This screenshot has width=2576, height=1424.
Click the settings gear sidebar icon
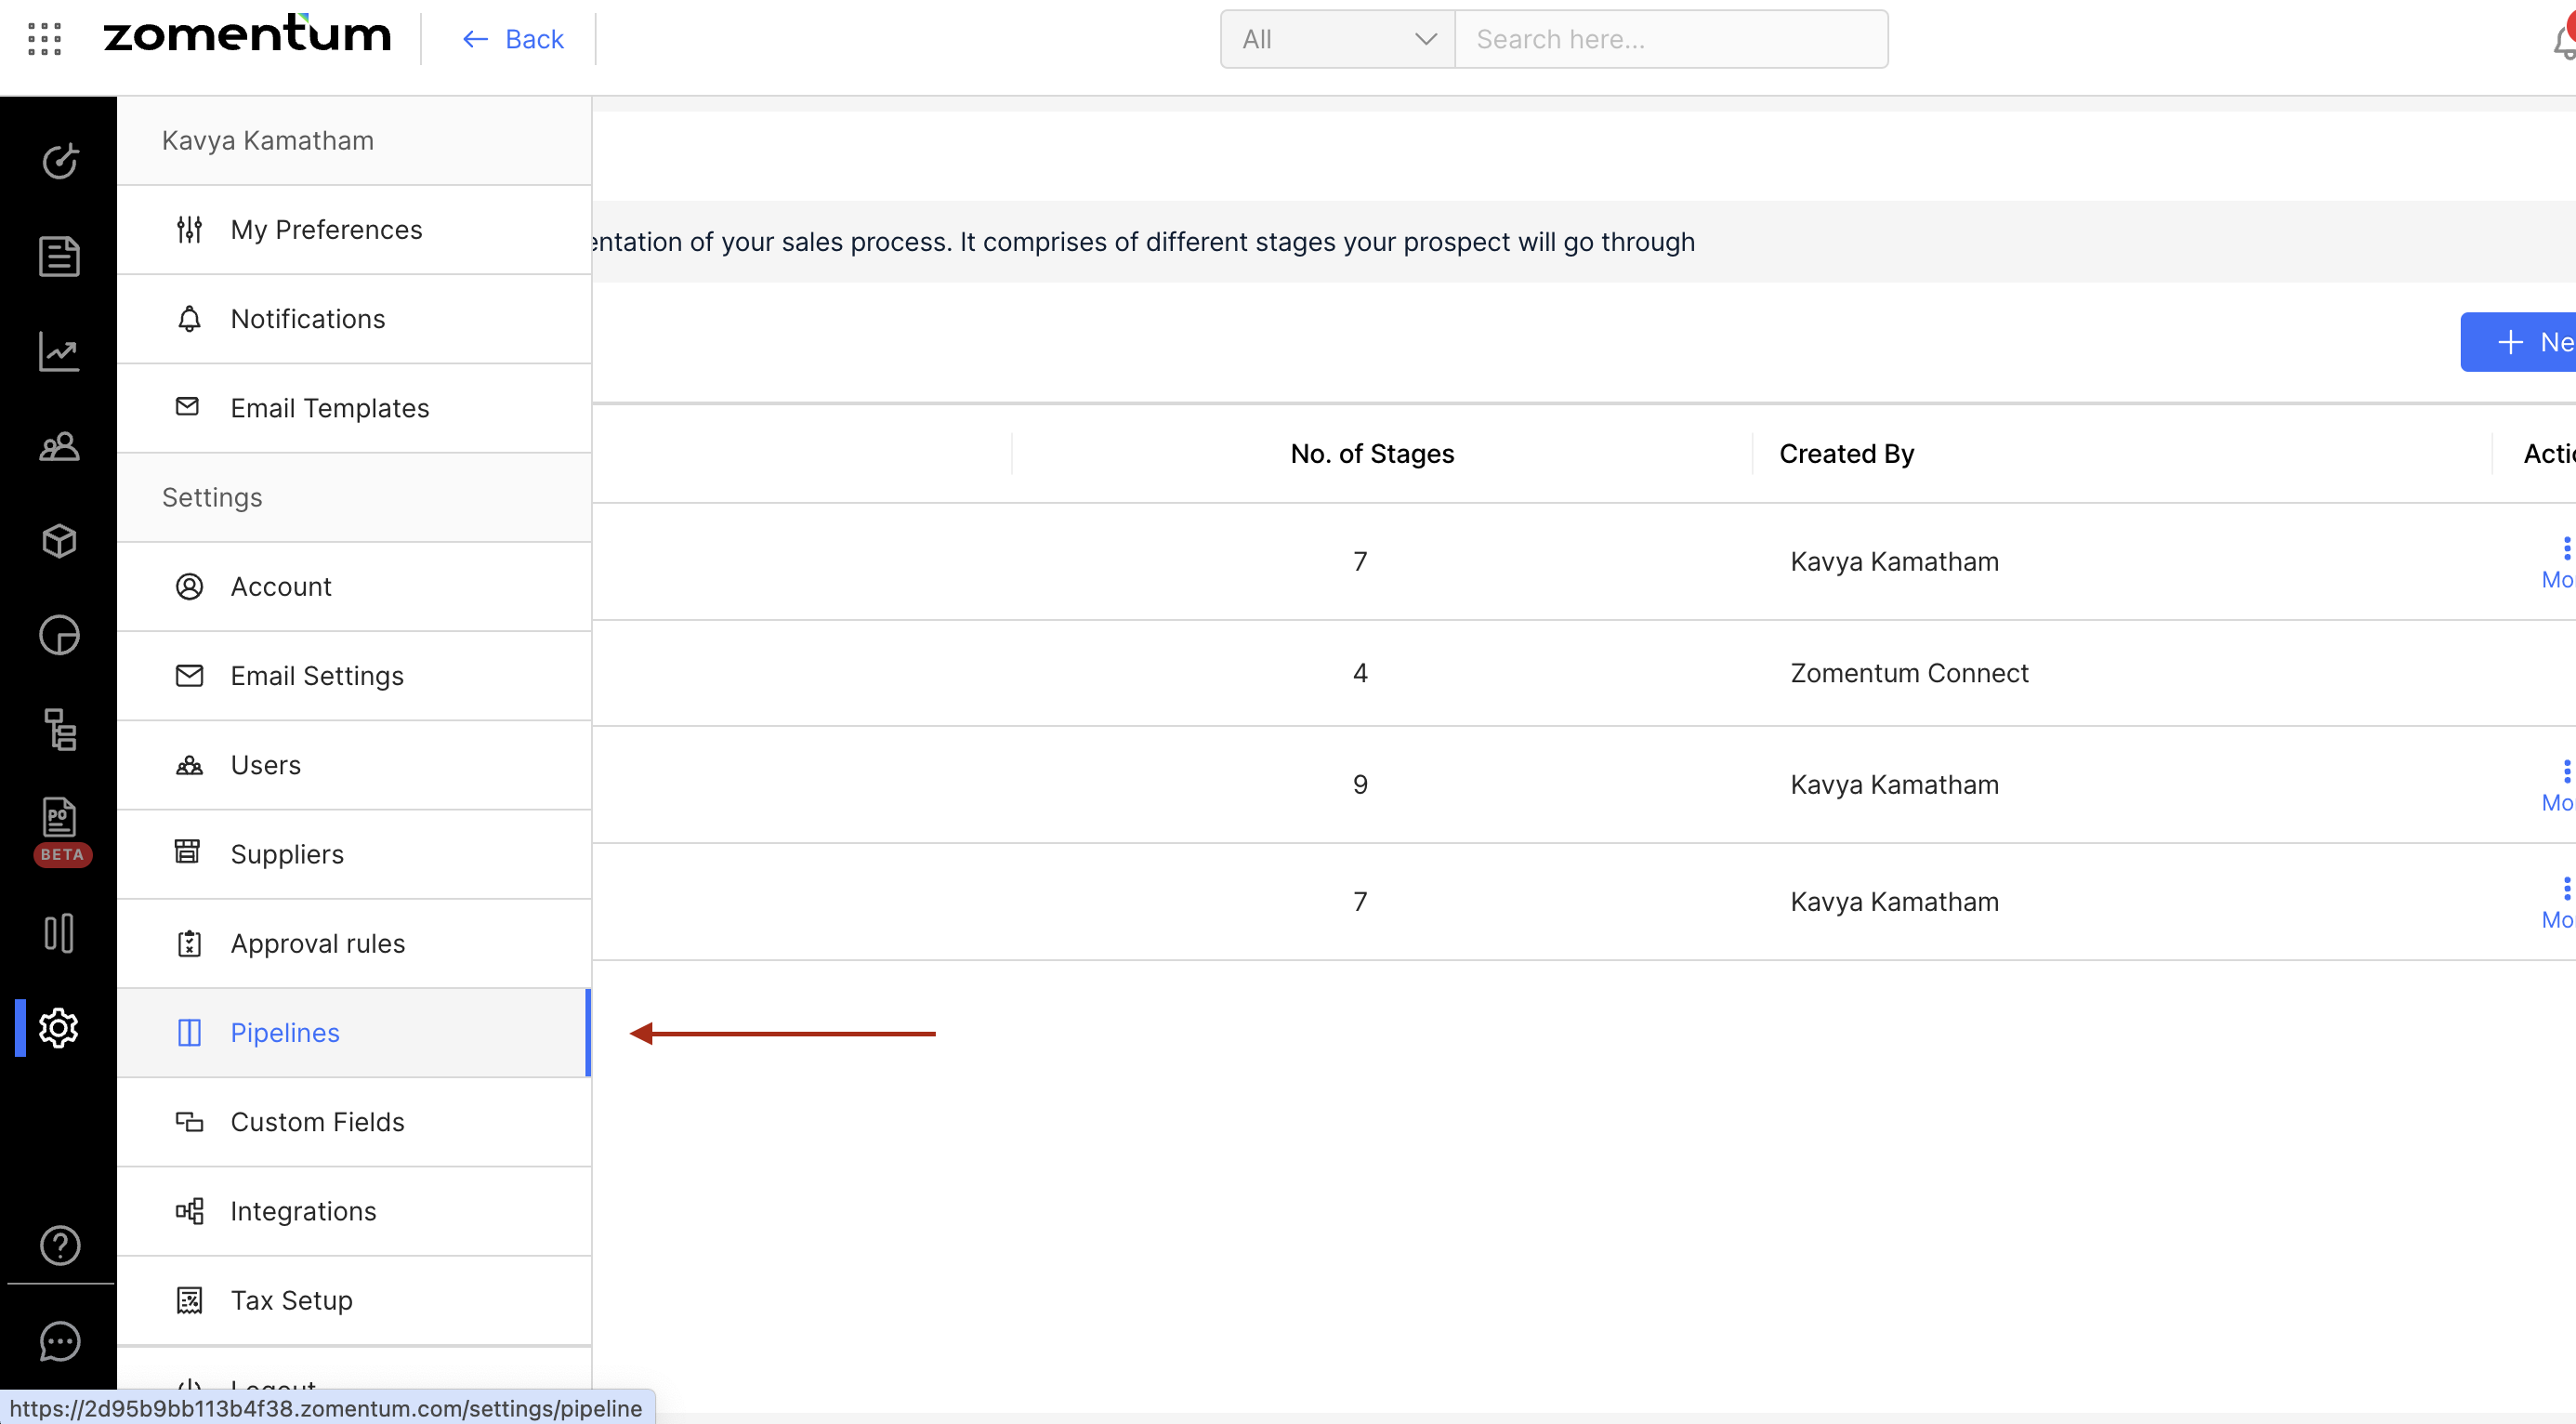tap(59, 1028)
